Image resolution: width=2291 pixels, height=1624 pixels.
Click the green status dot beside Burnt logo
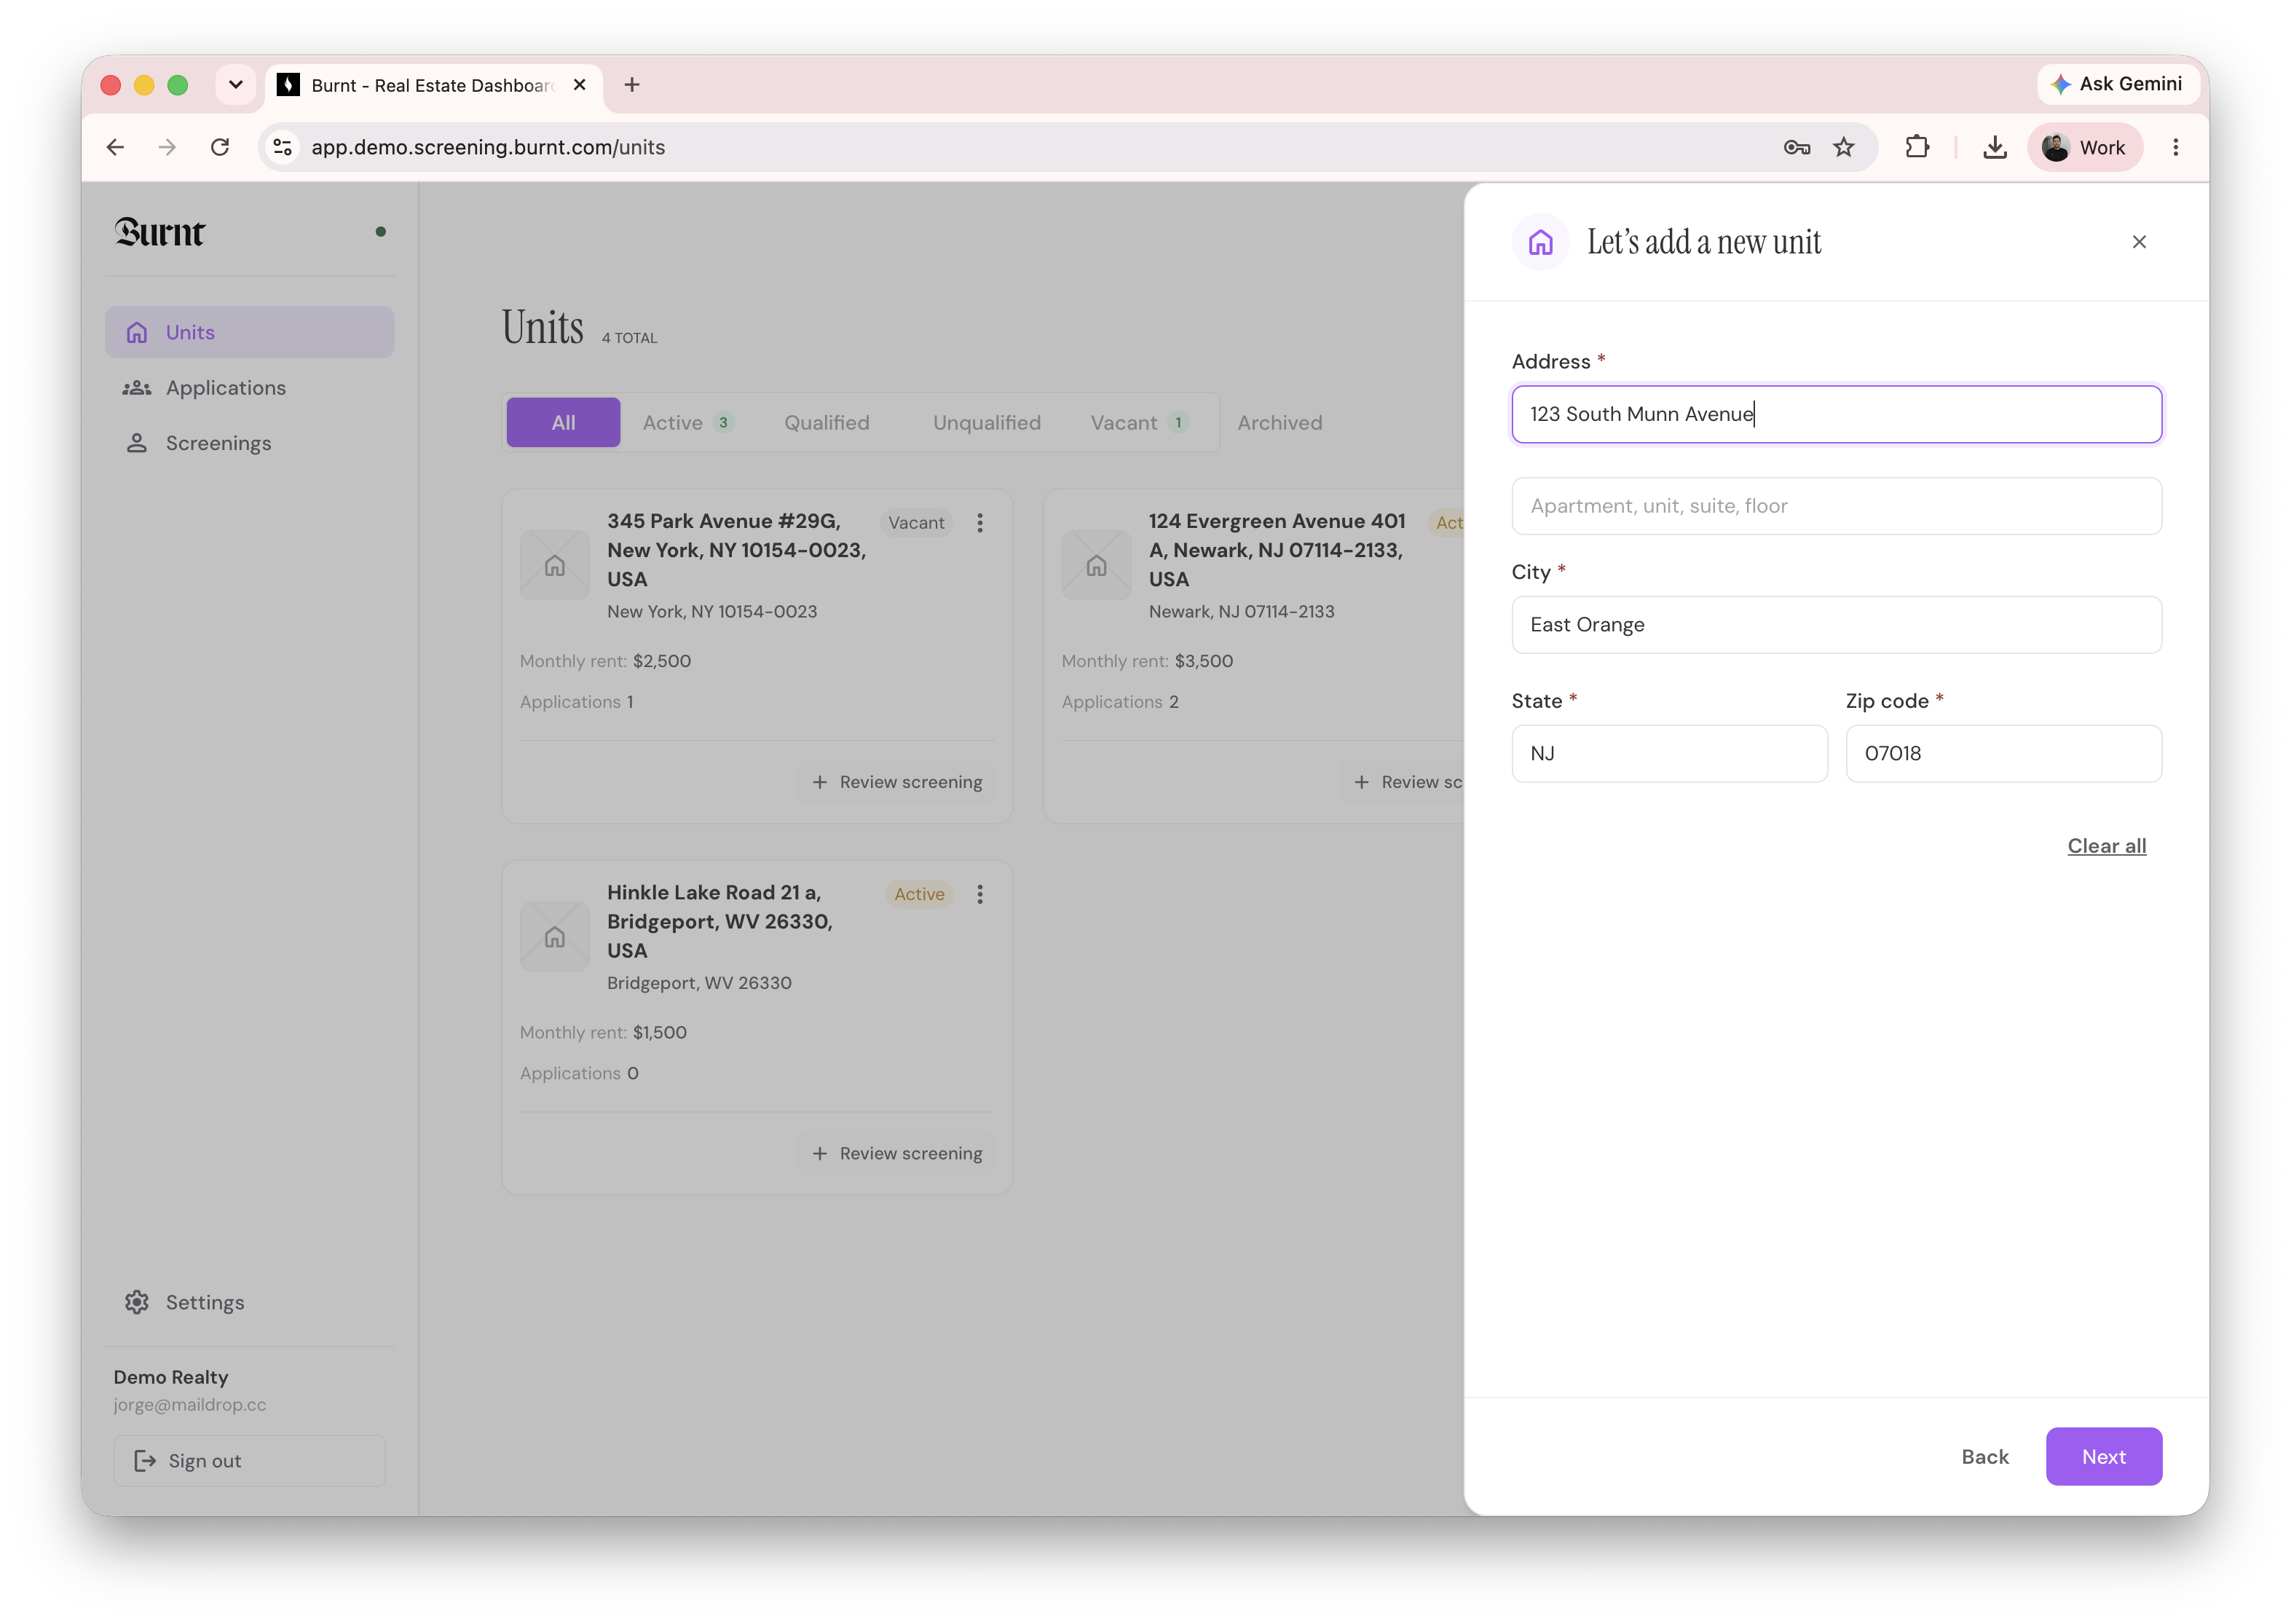381,232
